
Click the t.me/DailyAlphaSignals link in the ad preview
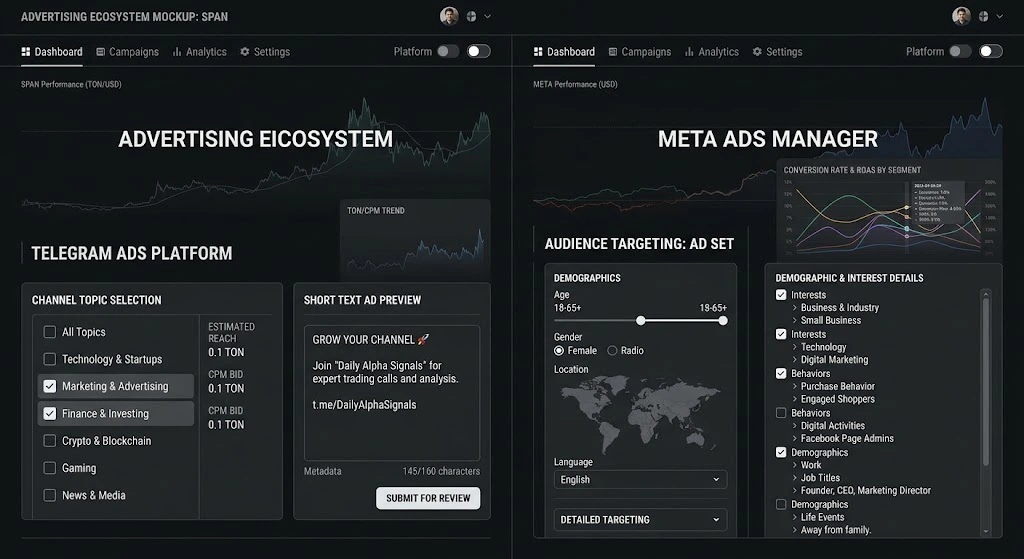(x=364, y=405)
